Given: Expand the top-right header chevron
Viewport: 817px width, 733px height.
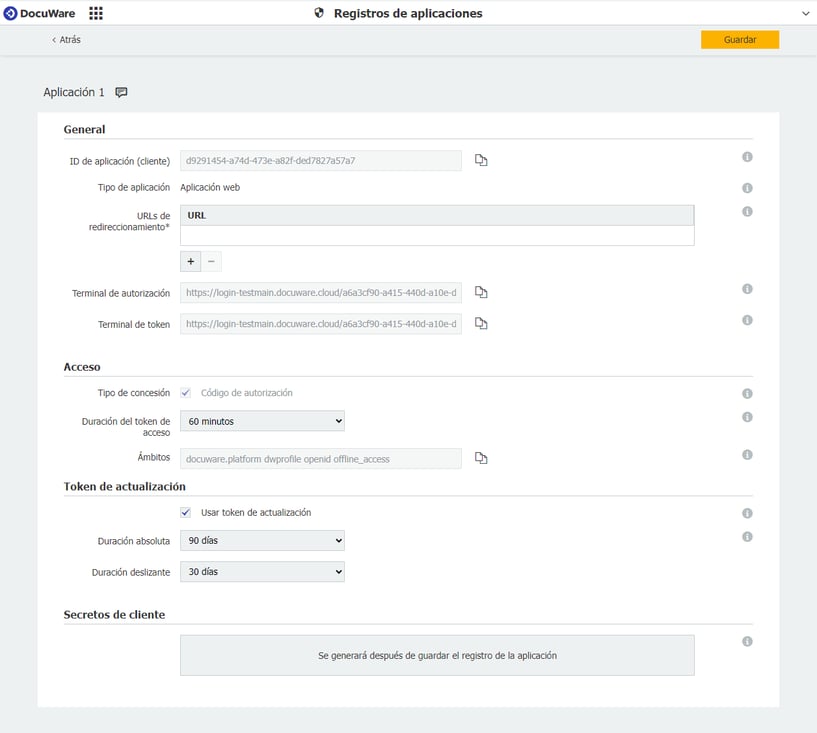Looking at the screenshot, I should tap(805, 14).
